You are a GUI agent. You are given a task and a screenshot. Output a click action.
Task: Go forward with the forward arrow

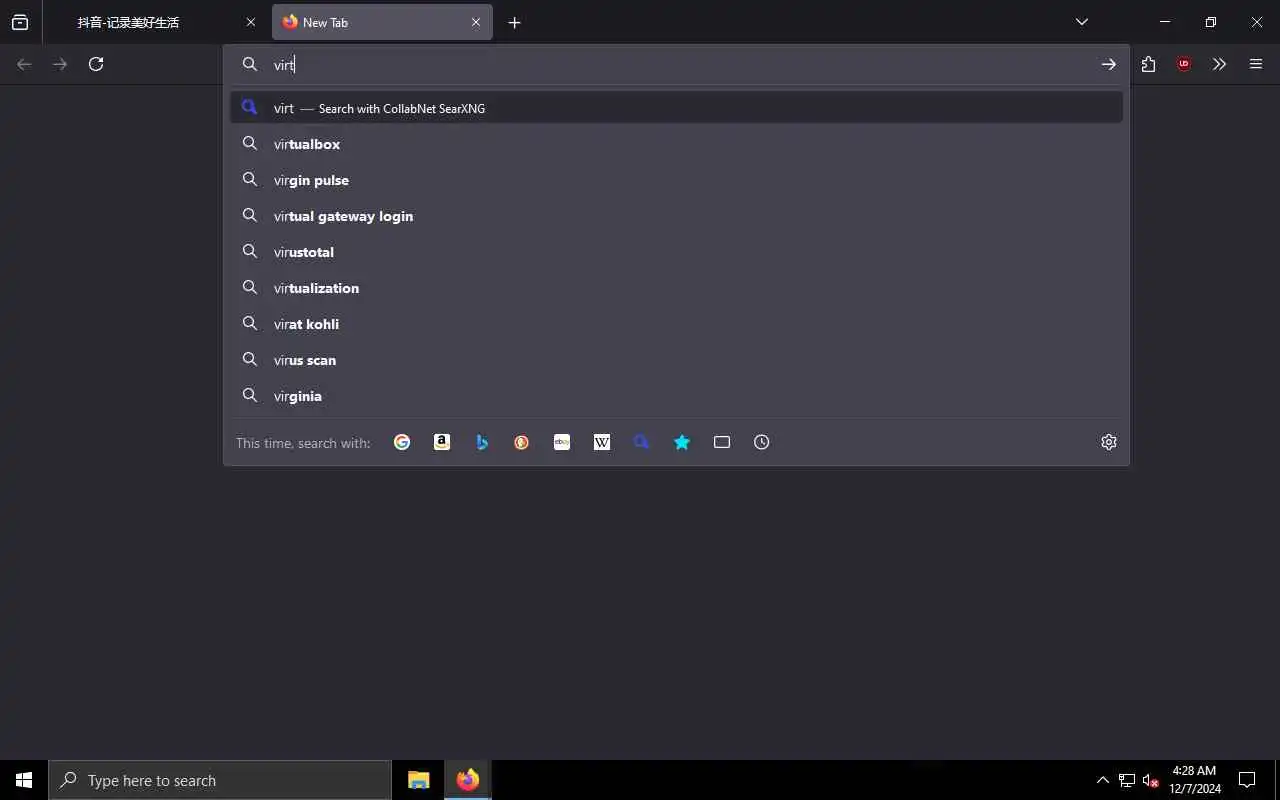60,64
